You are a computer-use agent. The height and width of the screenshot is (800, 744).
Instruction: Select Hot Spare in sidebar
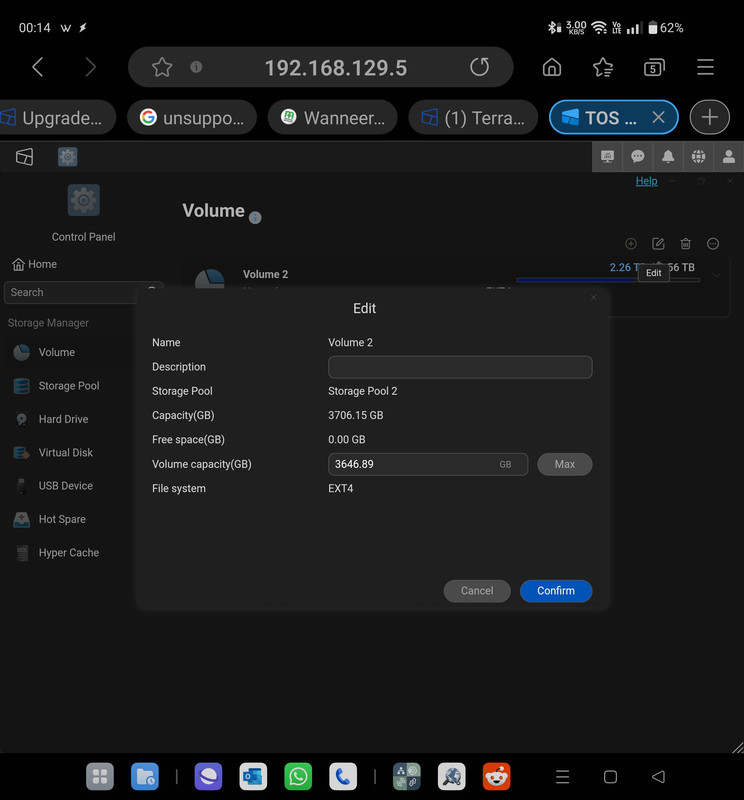(49, 519)
